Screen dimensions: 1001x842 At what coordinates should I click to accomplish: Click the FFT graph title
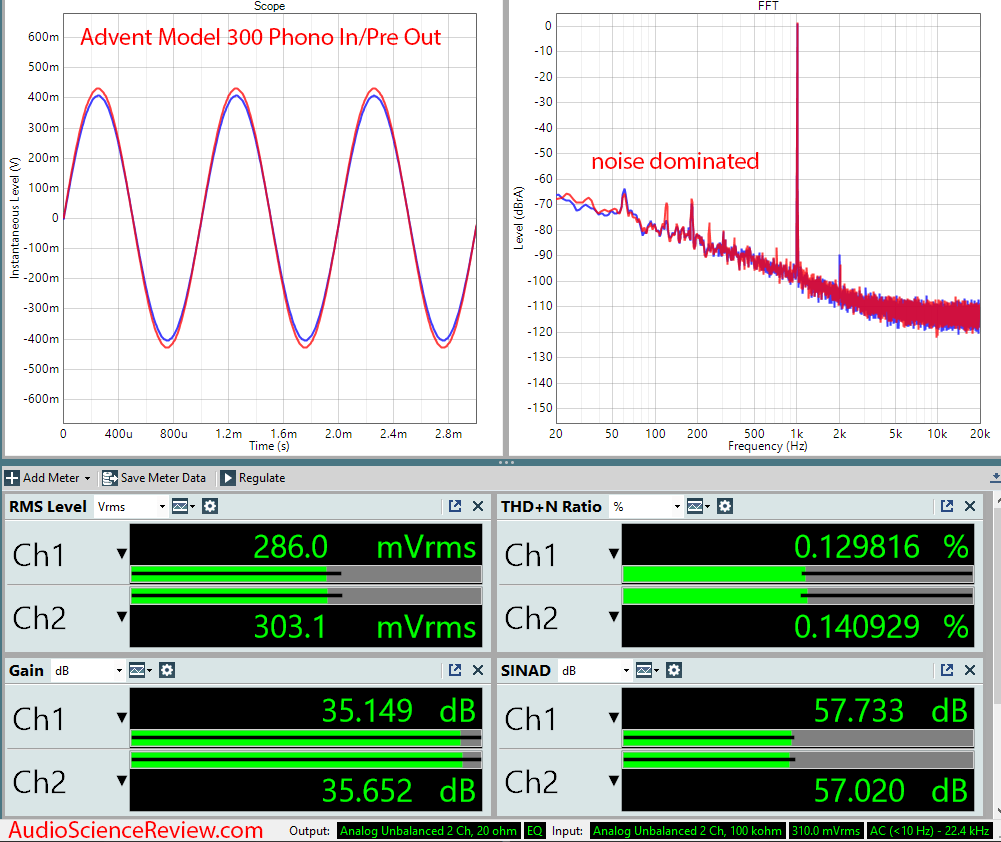(x=768, y=6)
